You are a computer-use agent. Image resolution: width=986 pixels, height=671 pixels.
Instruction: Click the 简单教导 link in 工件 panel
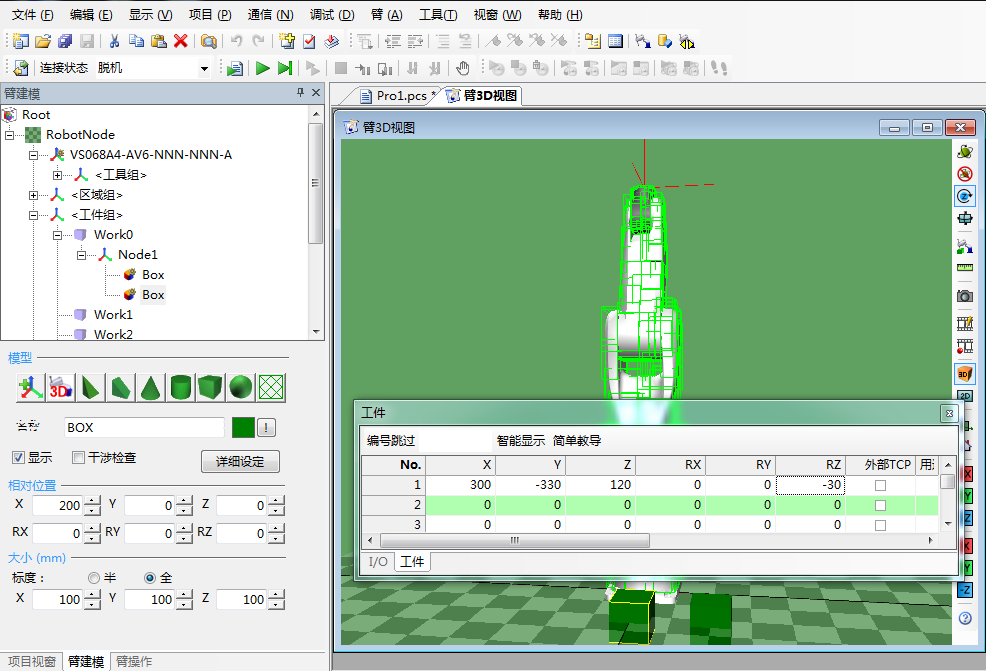coord(577,440)
